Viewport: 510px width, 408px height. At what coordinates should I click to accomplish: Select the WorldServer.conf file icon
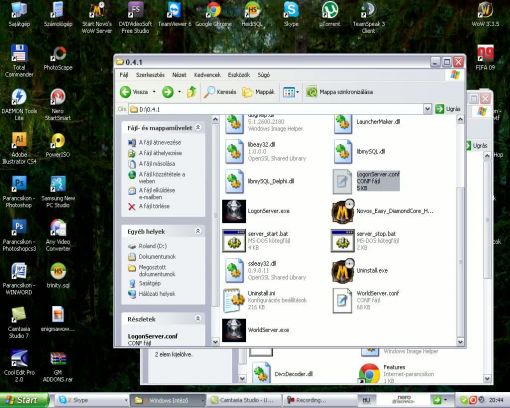342,301
